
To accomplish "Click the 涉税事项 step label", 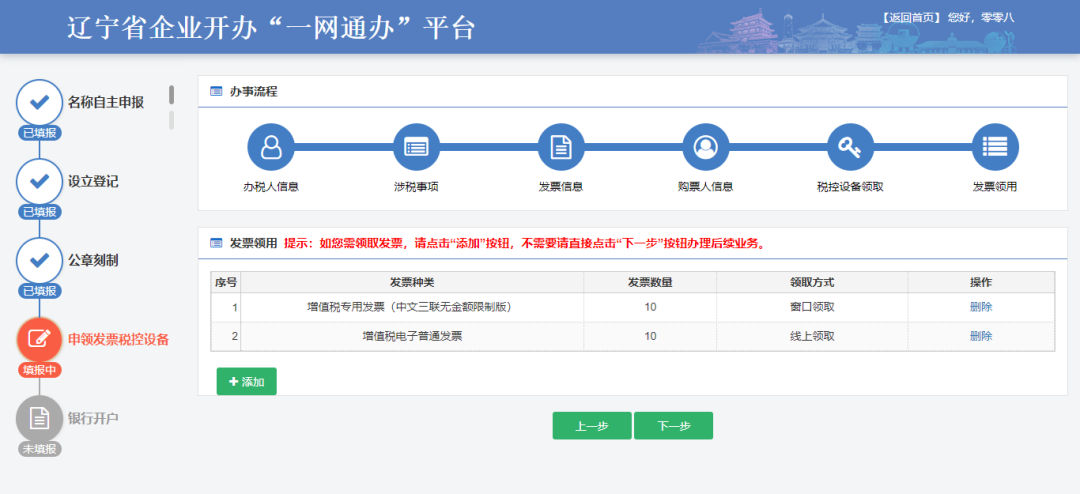I will coord(416,187).
